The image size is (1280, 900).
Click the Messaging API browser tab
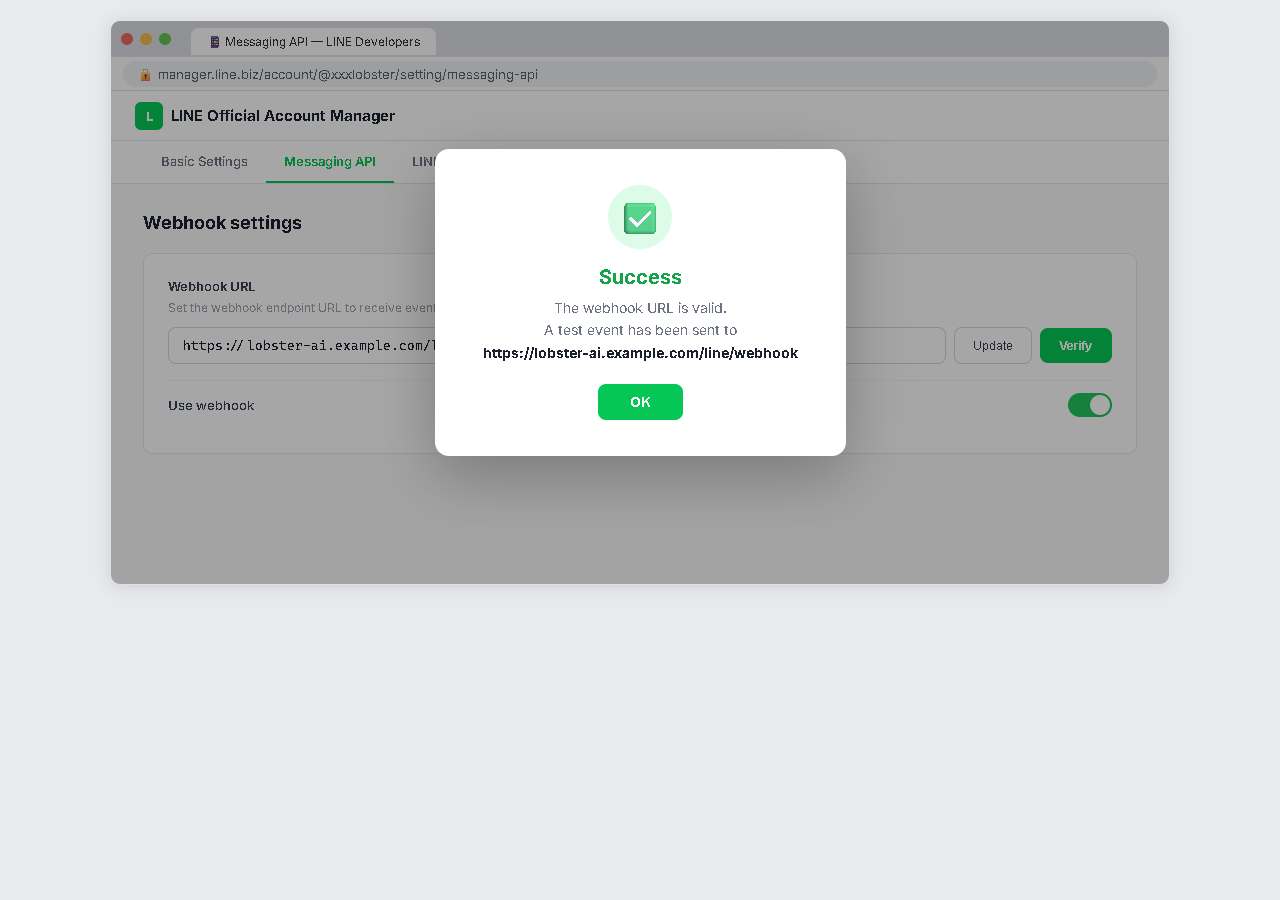[312, 41]
